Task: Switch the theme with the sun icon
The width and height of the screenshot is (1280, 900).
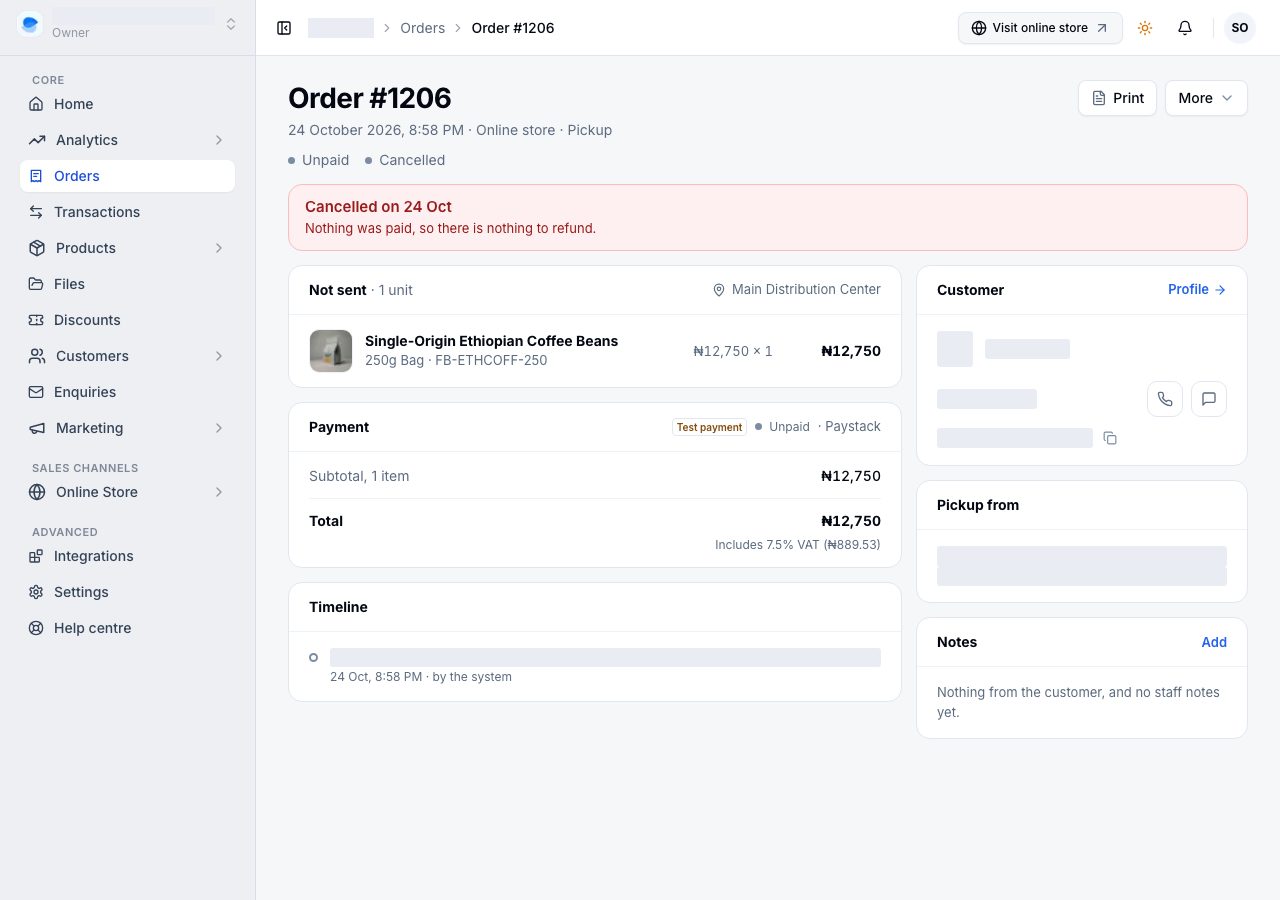Action: [1145, 28]
